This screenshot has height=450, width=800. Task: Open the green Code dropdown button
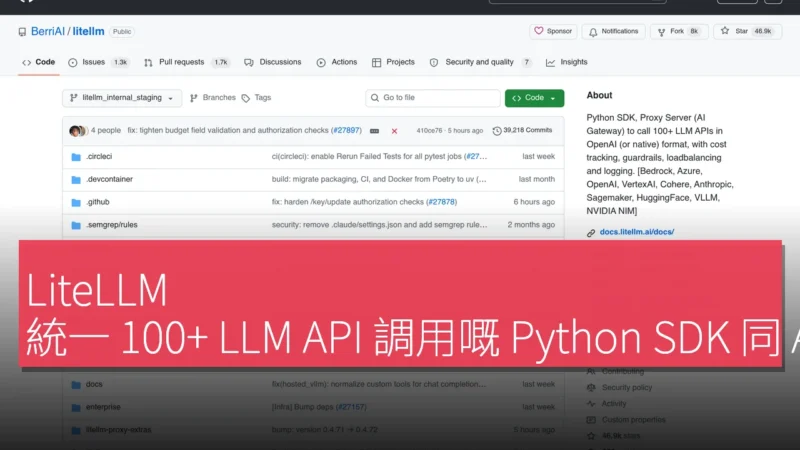[x=534, y=98]
